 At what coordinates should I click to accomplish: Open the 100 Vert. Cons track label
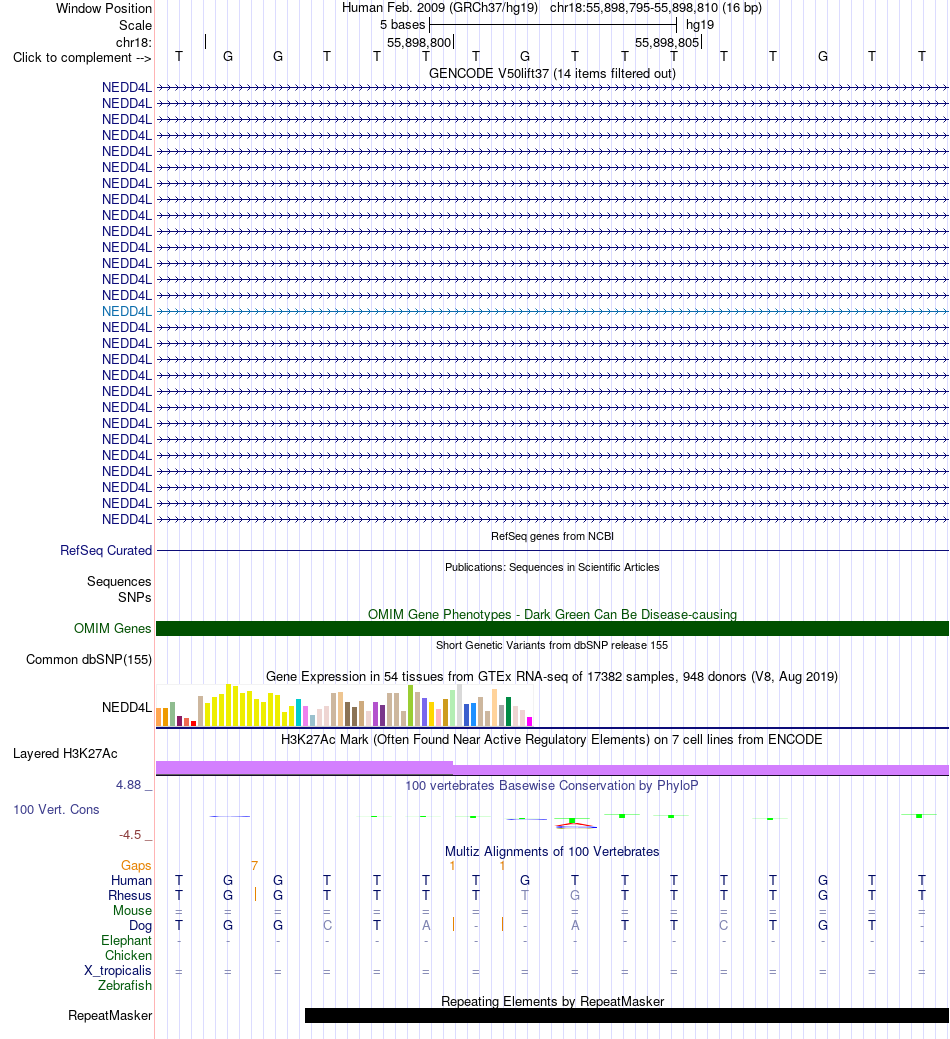point(56,810)
